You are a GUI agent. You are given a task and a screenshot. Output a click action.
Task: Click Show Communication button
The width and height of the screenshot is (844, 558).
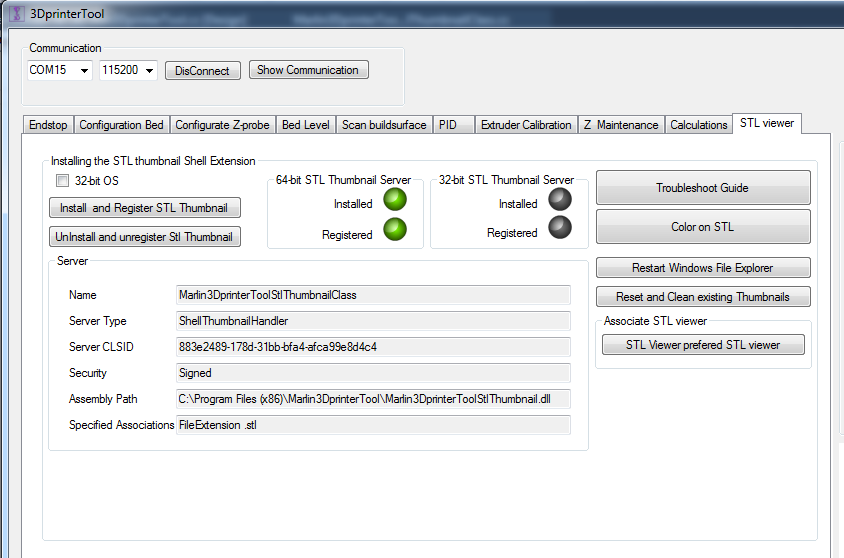[308, 70]
